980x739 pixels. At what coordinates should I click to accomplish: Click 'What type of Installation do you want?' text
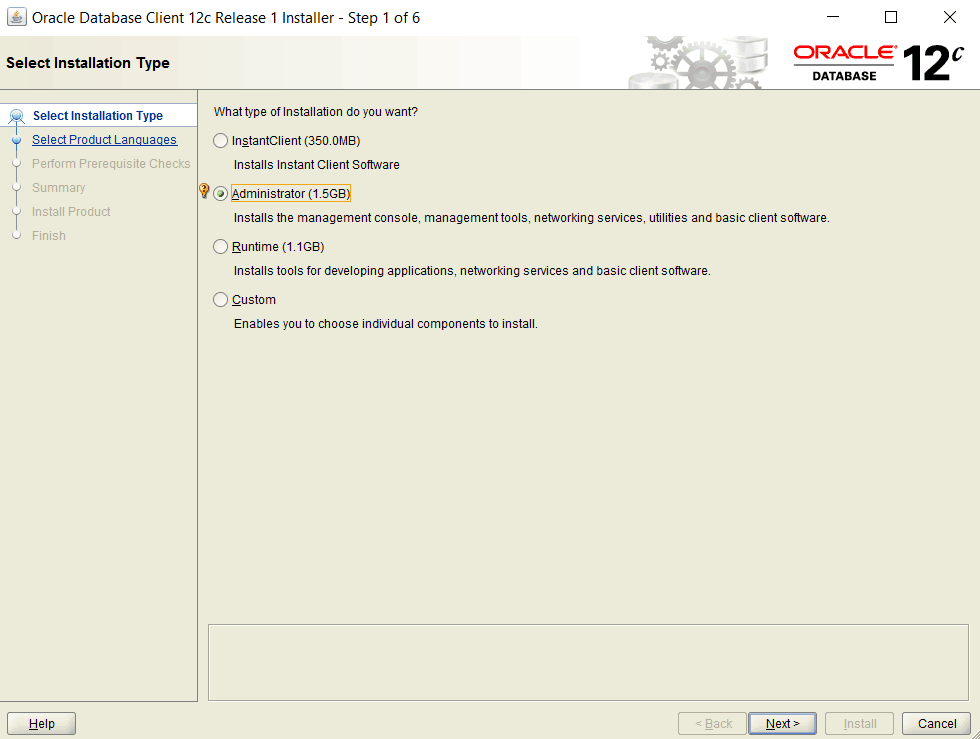[316, 112]
